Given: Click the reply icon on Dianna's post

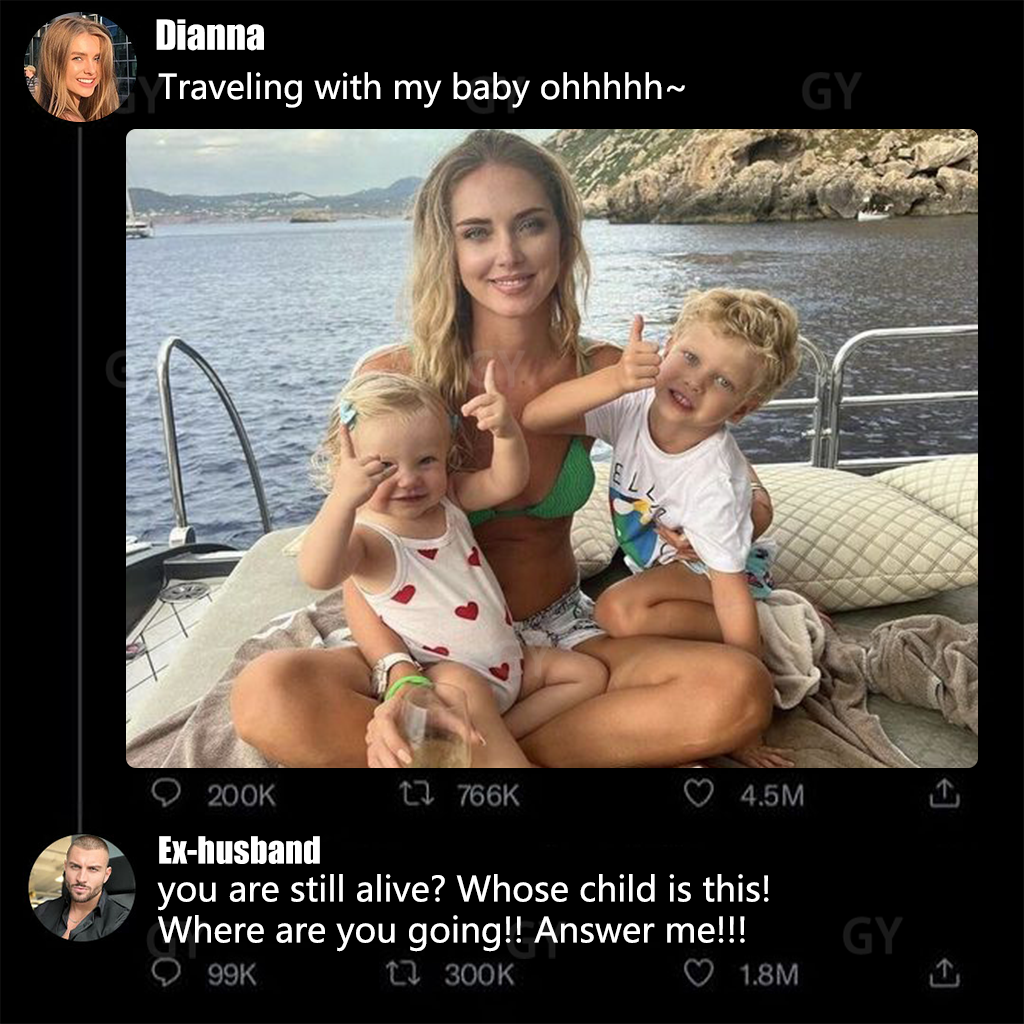Looking at the screenshot, I should [x=166, y=793].
